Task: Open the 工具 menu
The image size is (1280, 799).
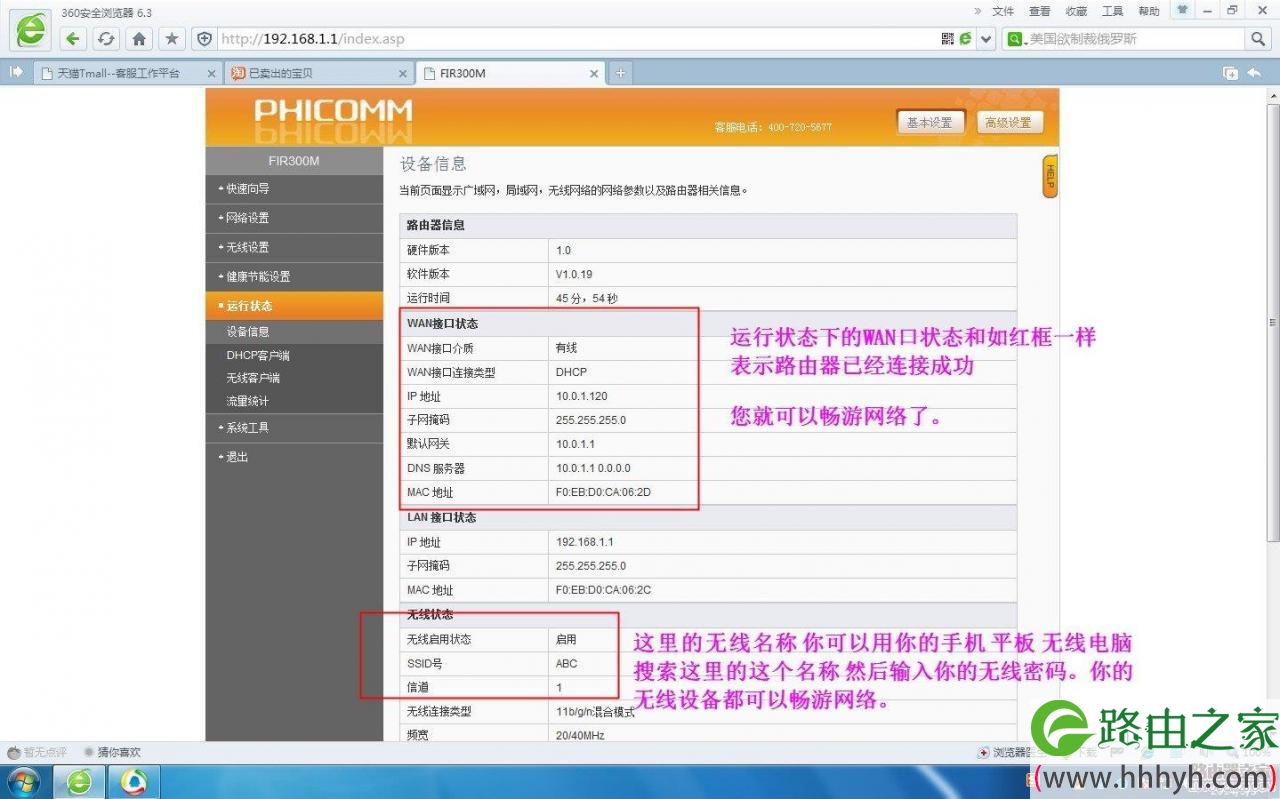Action: click(x=1113, y=11)
